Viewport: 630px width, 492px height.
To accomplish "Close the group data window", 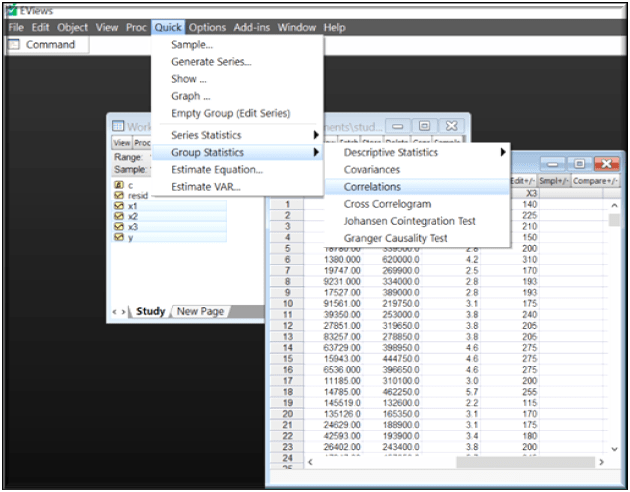I will pos(607,164).
